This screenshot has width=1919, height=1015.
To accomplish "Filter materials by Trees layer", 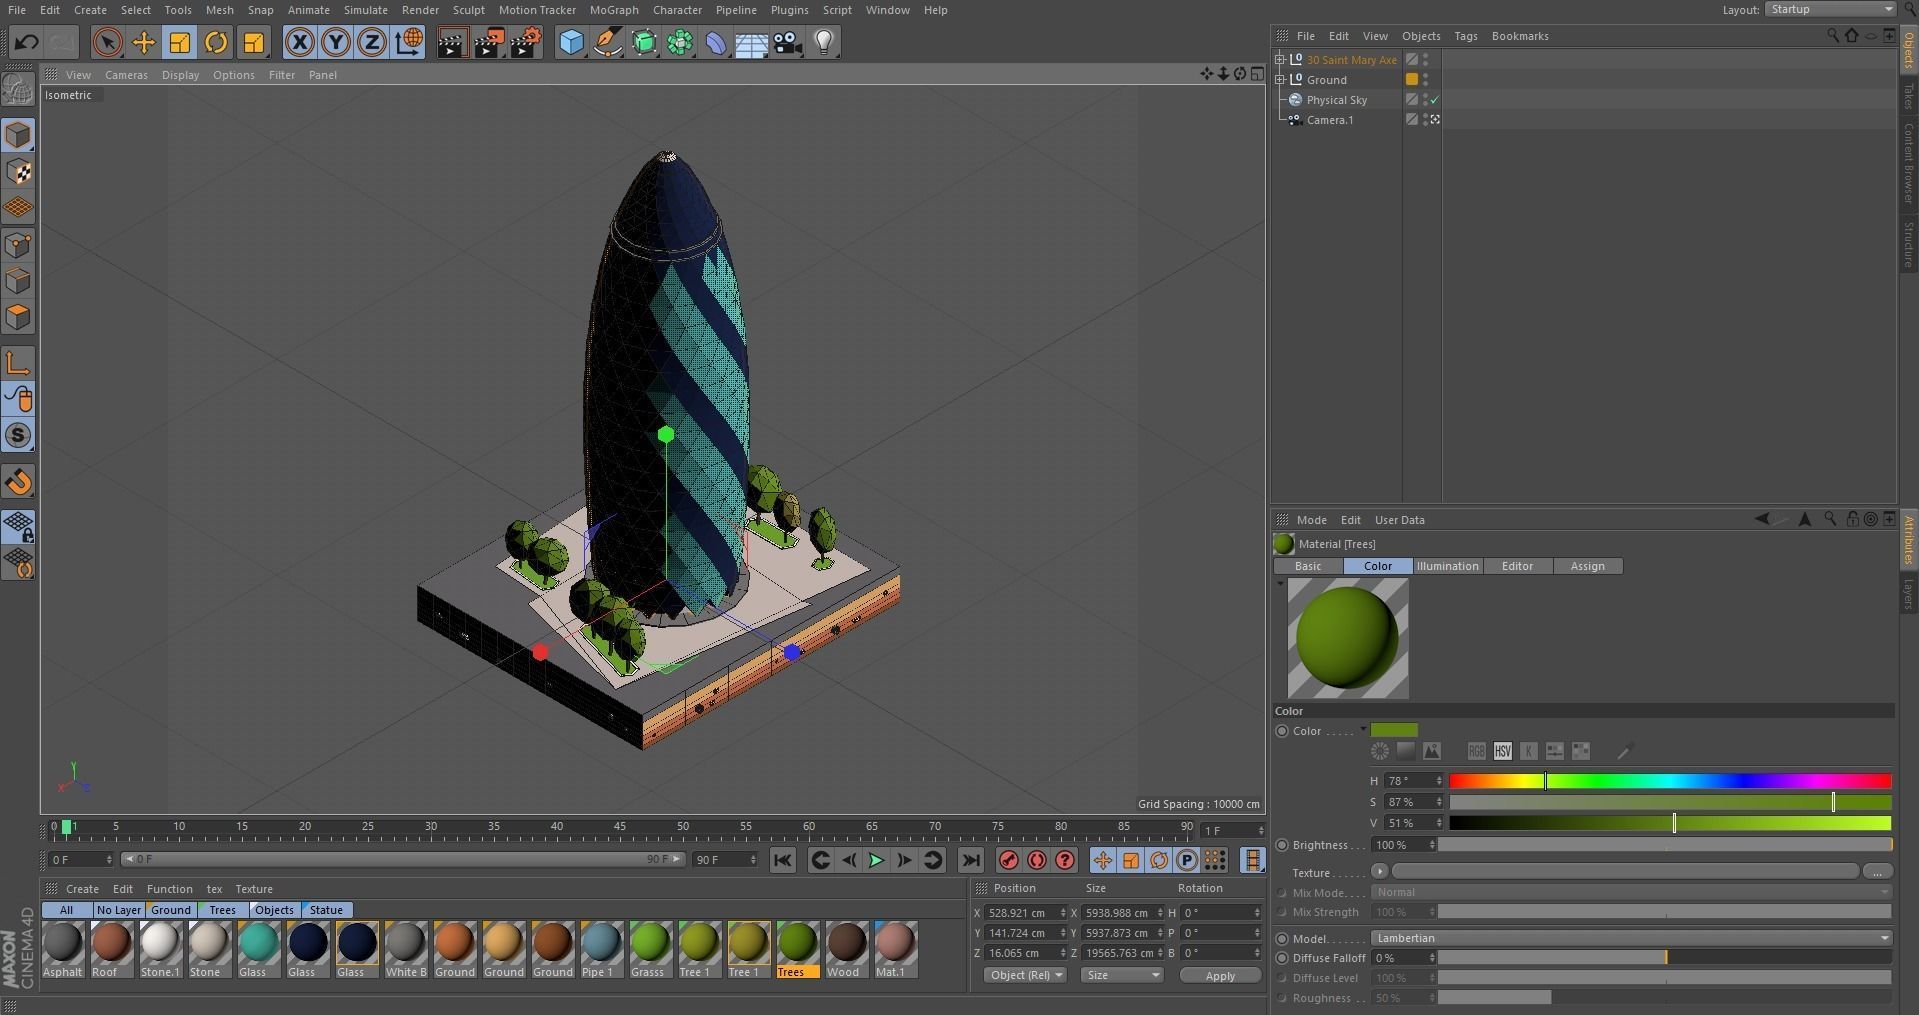I will pos(222,910).
